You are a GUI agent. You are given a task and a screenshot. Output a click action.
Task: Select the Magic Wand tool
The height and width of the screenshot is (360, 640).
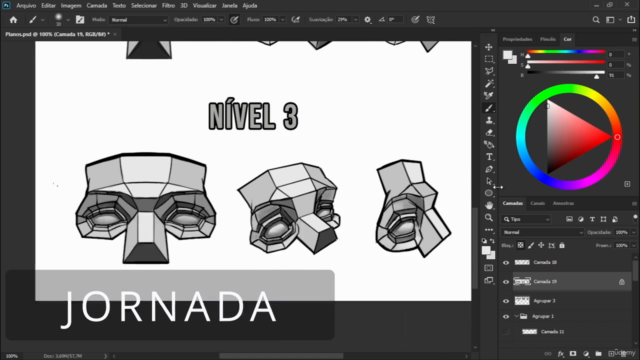[489, 84]
